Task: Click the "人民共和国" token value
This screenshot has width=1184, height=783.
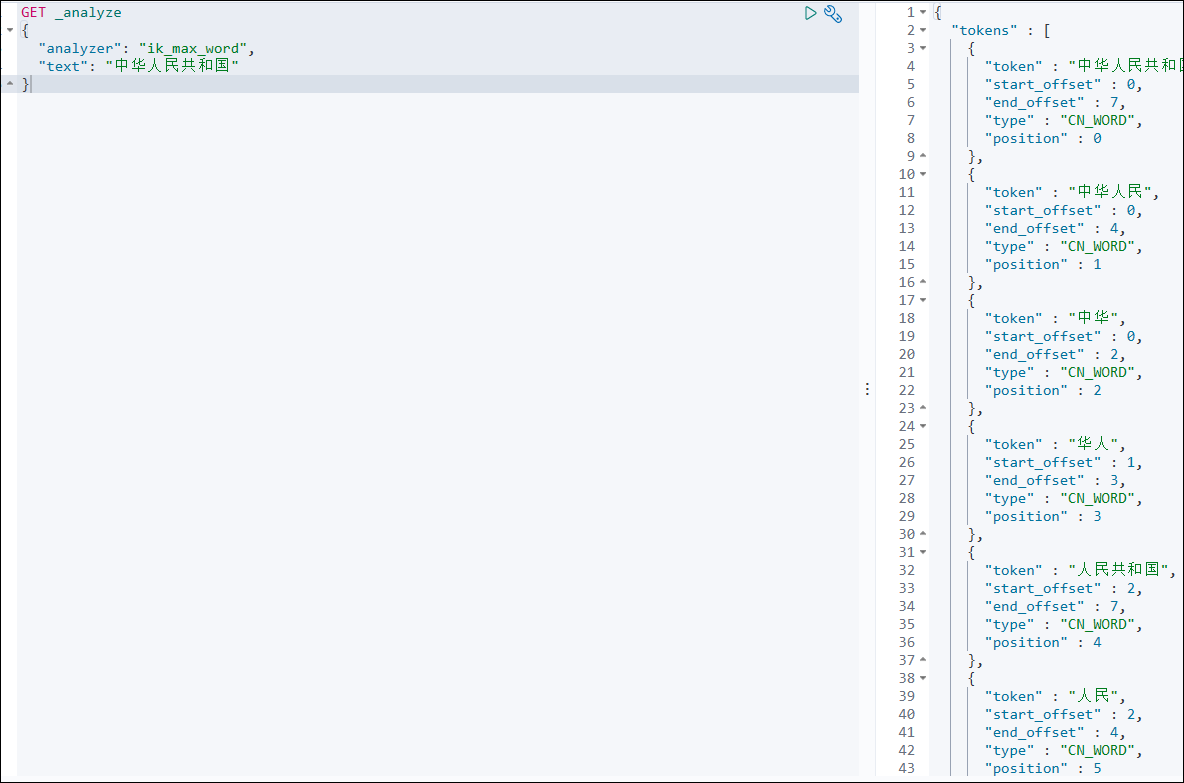Action: [x=1118, y=570]
